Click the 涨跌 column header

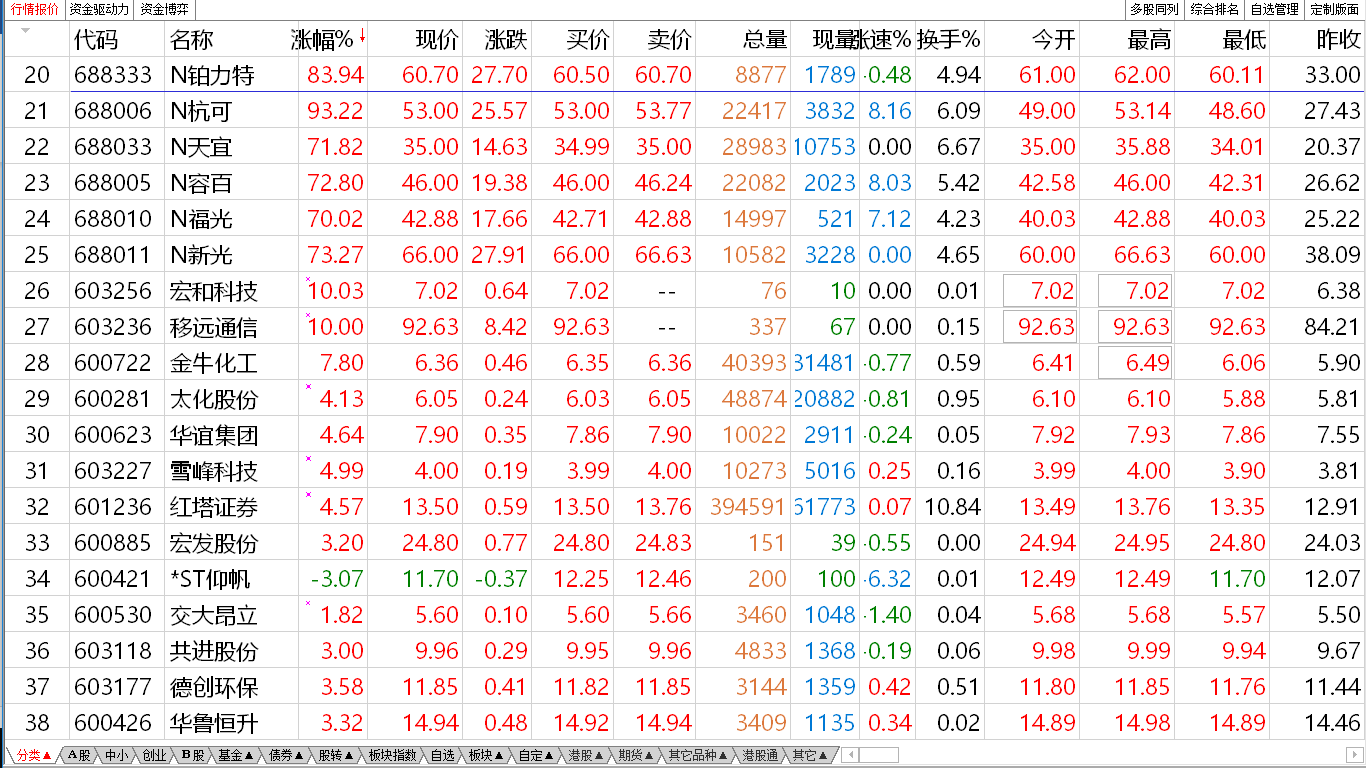click(506, 40)
